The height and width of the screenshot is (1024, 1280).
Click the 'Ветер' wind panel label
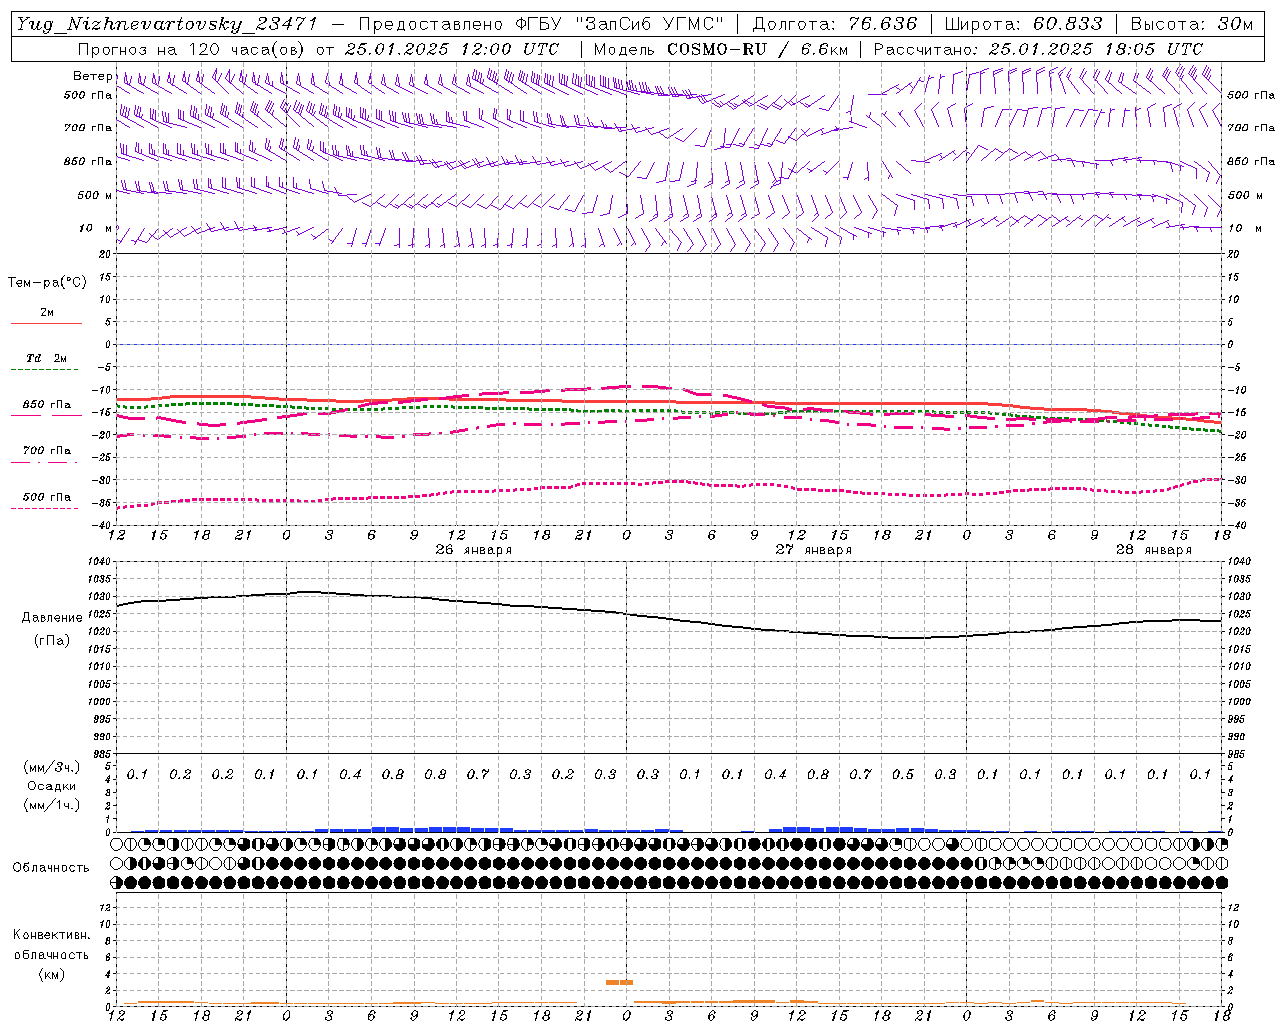(93, 76)
